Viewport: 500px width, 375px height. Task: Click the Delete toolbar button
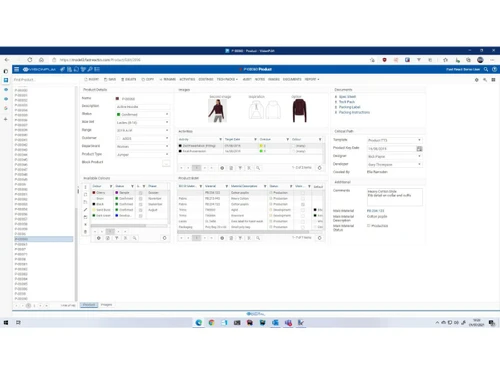pyautogui.click(x=129, y=79)
